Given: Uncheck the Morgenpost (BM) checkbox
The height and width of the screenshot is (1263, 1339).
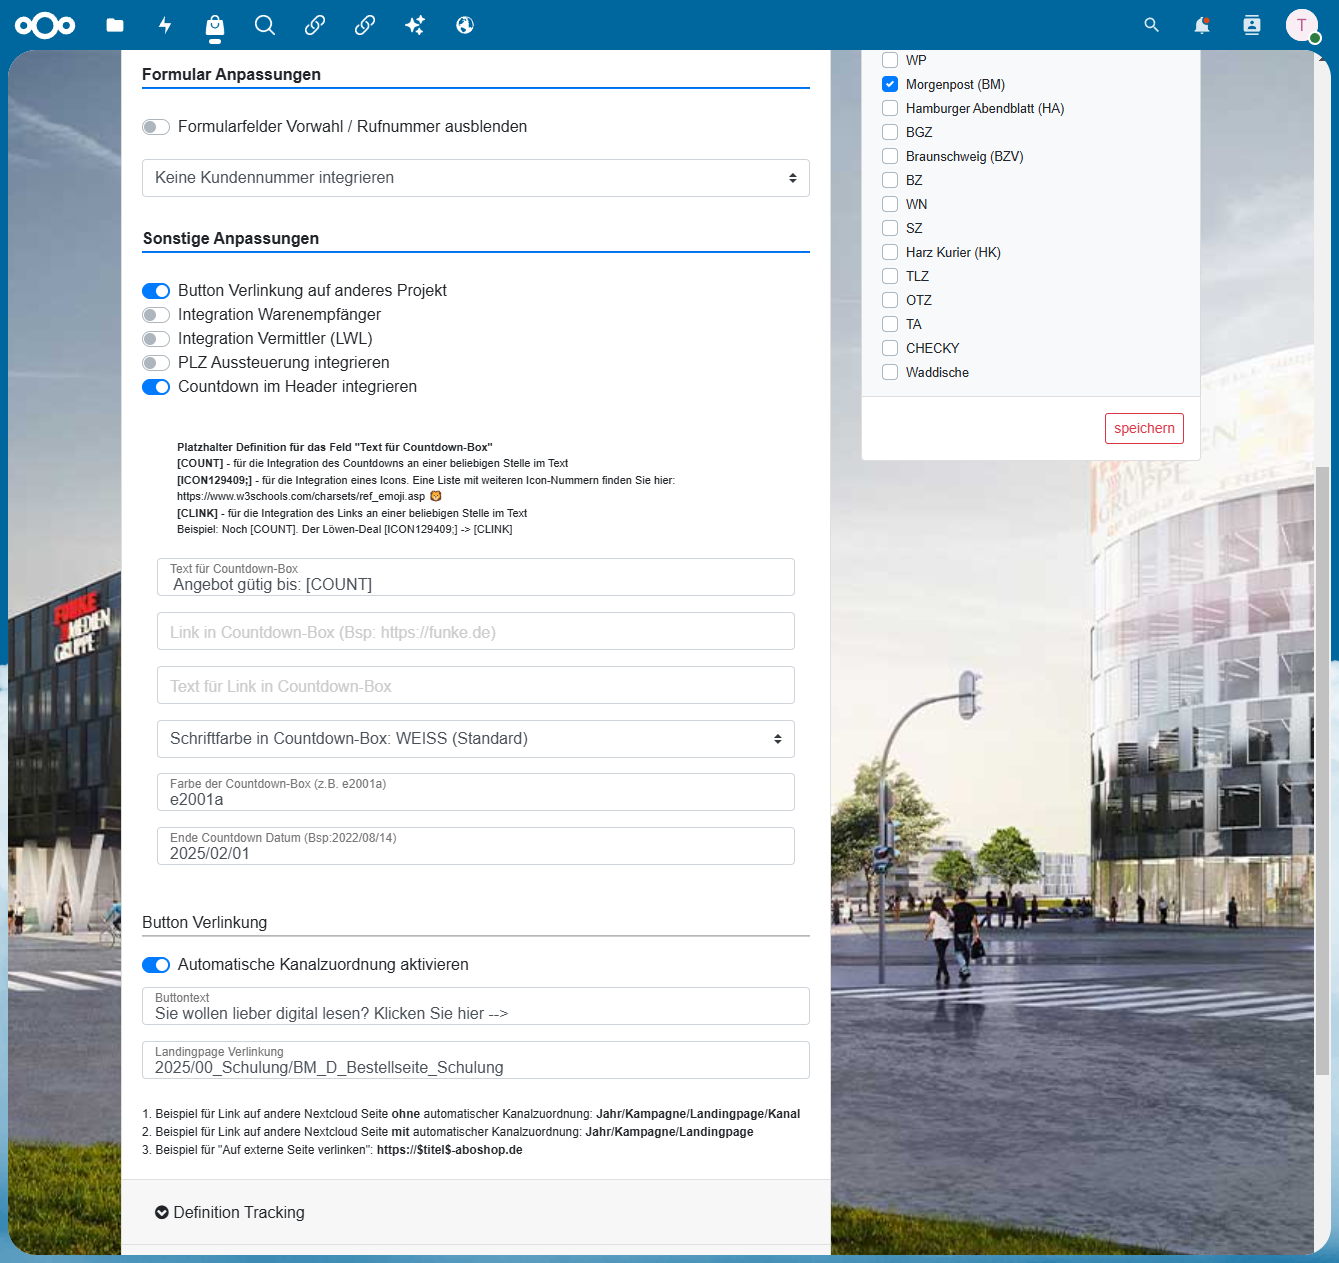Looking at the screenshot, I should (890, 84).
